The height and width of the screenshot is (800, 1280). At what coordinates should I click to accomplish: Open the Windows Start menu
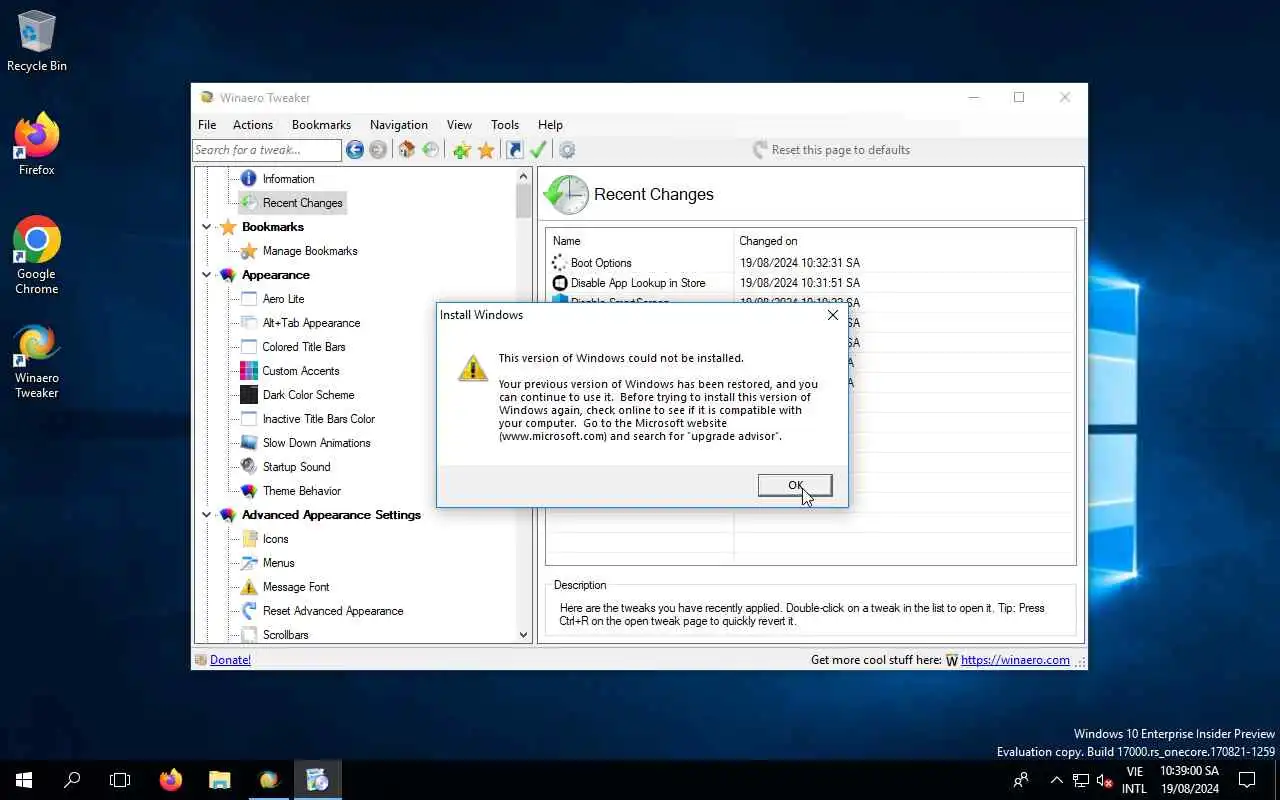click(x=24, y=780)
